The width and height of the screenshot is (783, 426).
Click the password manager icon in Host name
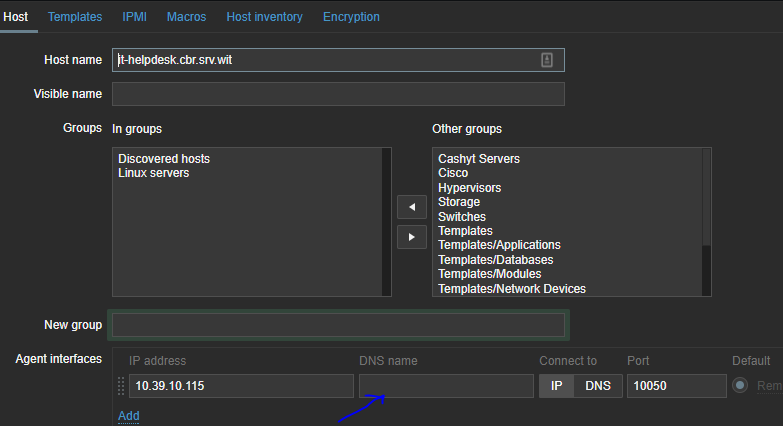point(547,60)
